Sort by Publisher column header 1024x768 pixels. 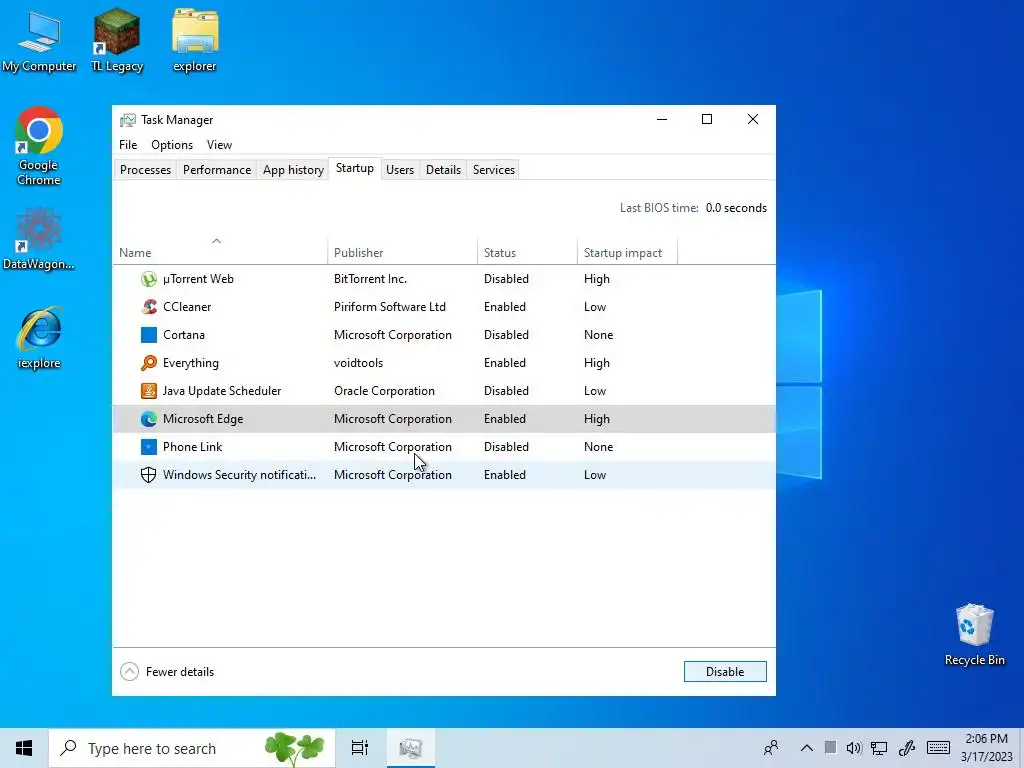tap(402, 253)
